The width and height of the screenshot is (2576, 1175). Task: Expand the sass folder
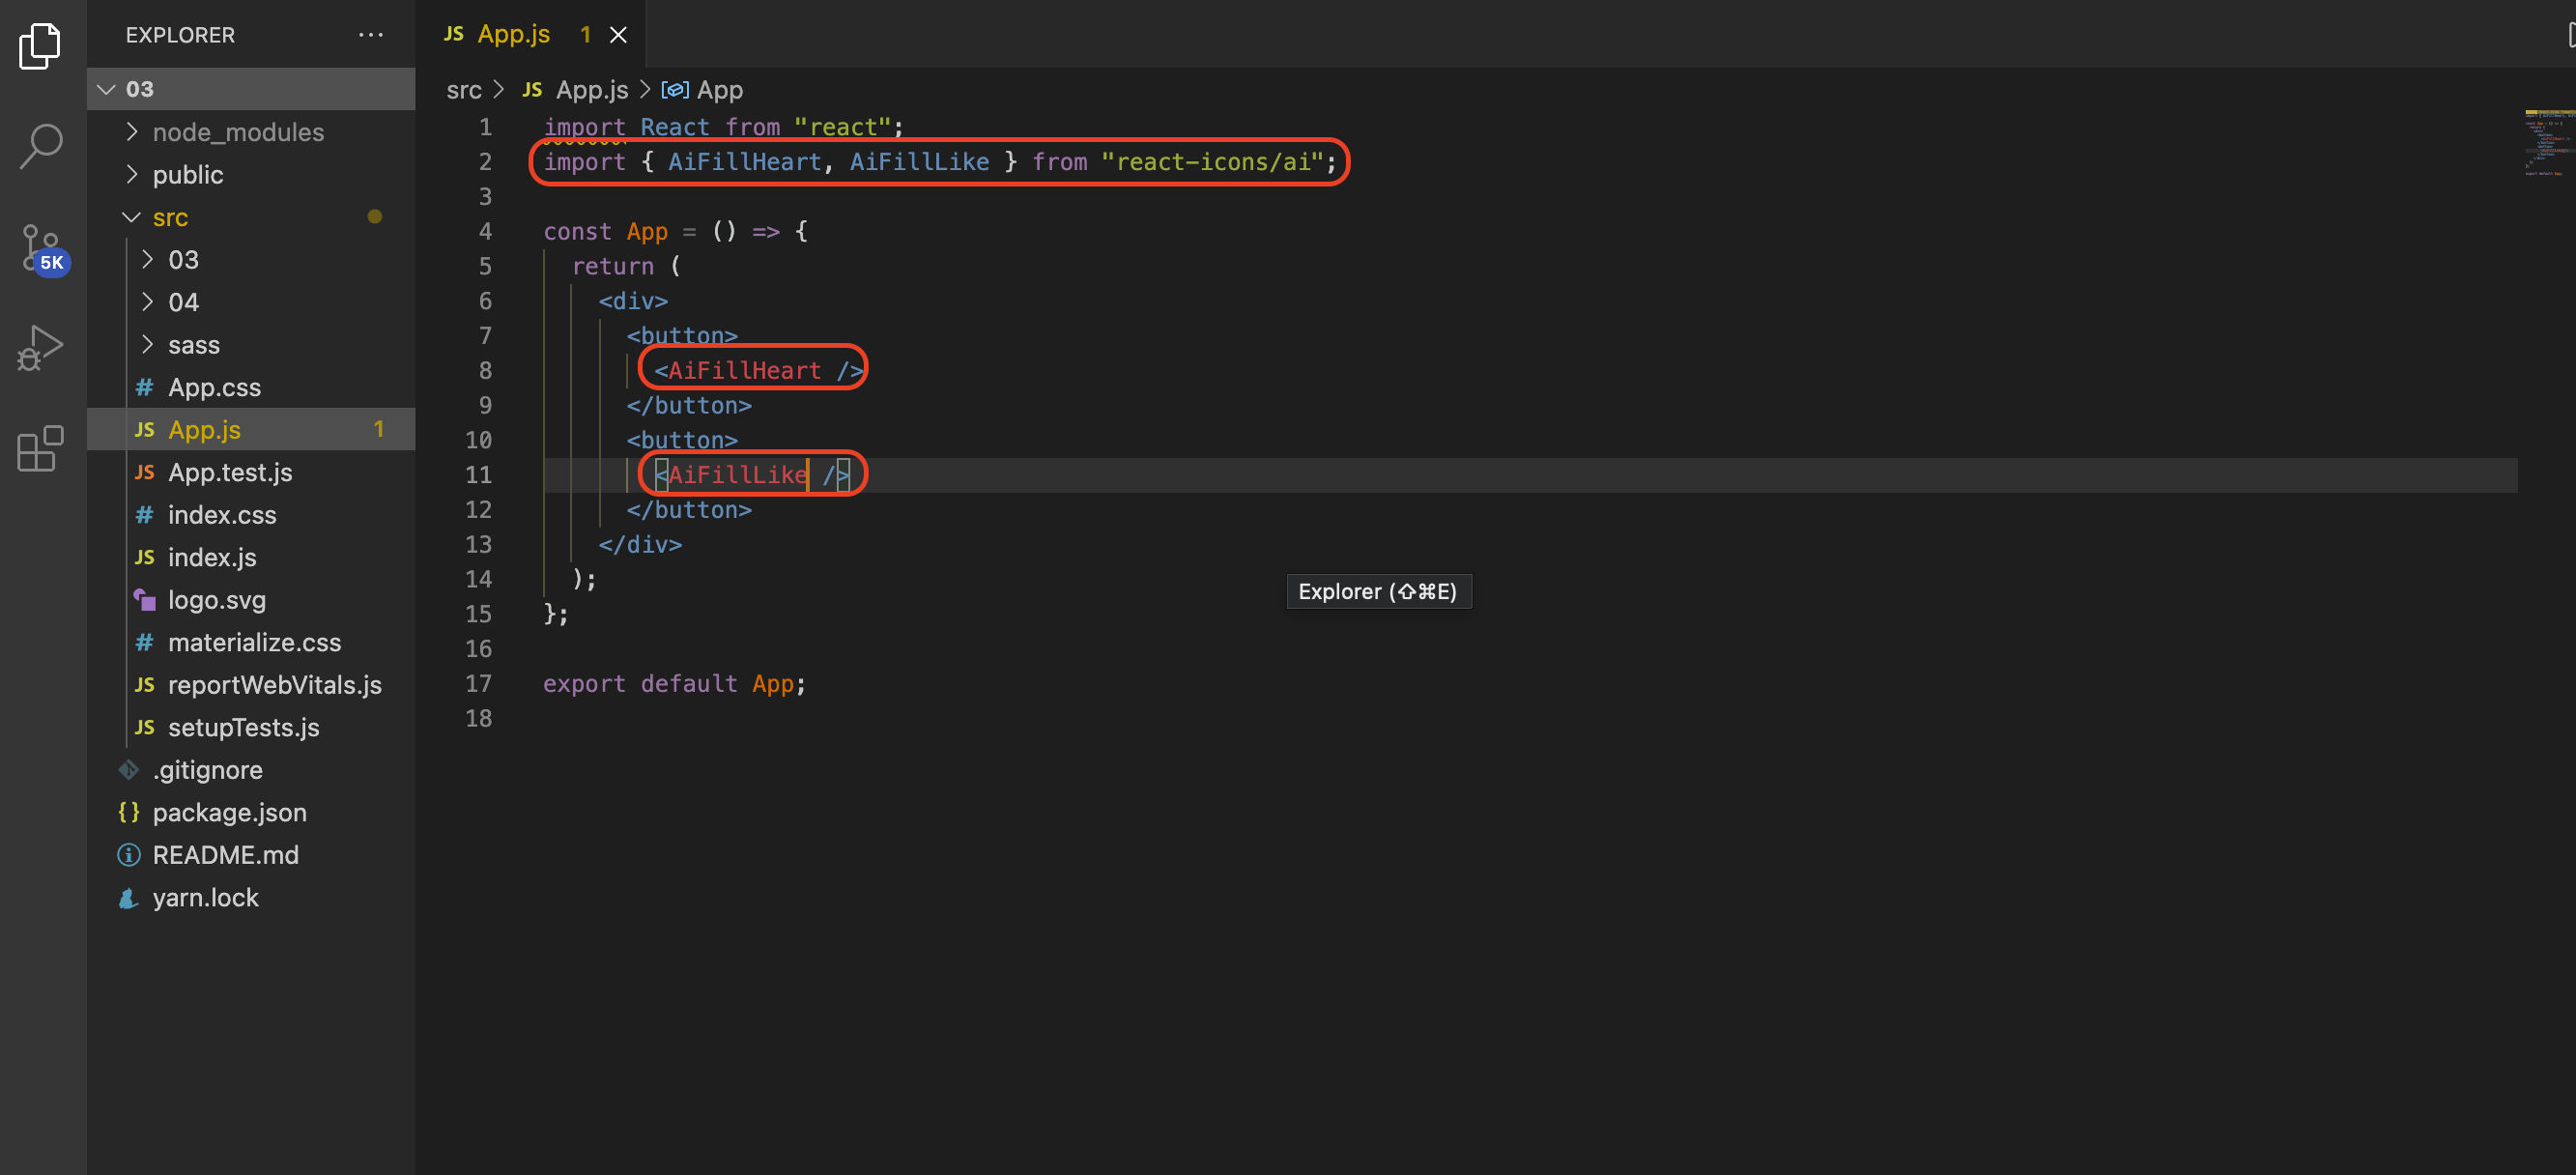tap(194, 345)
